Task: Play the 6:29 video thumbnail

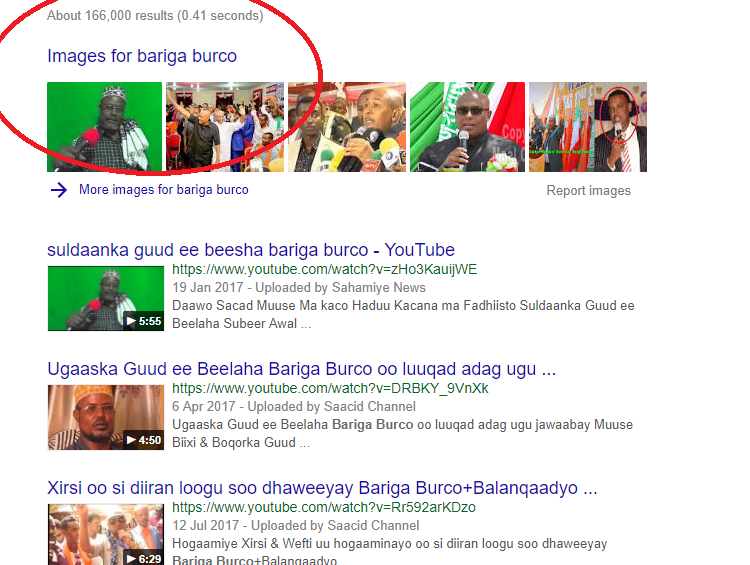Action: pyautogui.click(x=106, y=534)
